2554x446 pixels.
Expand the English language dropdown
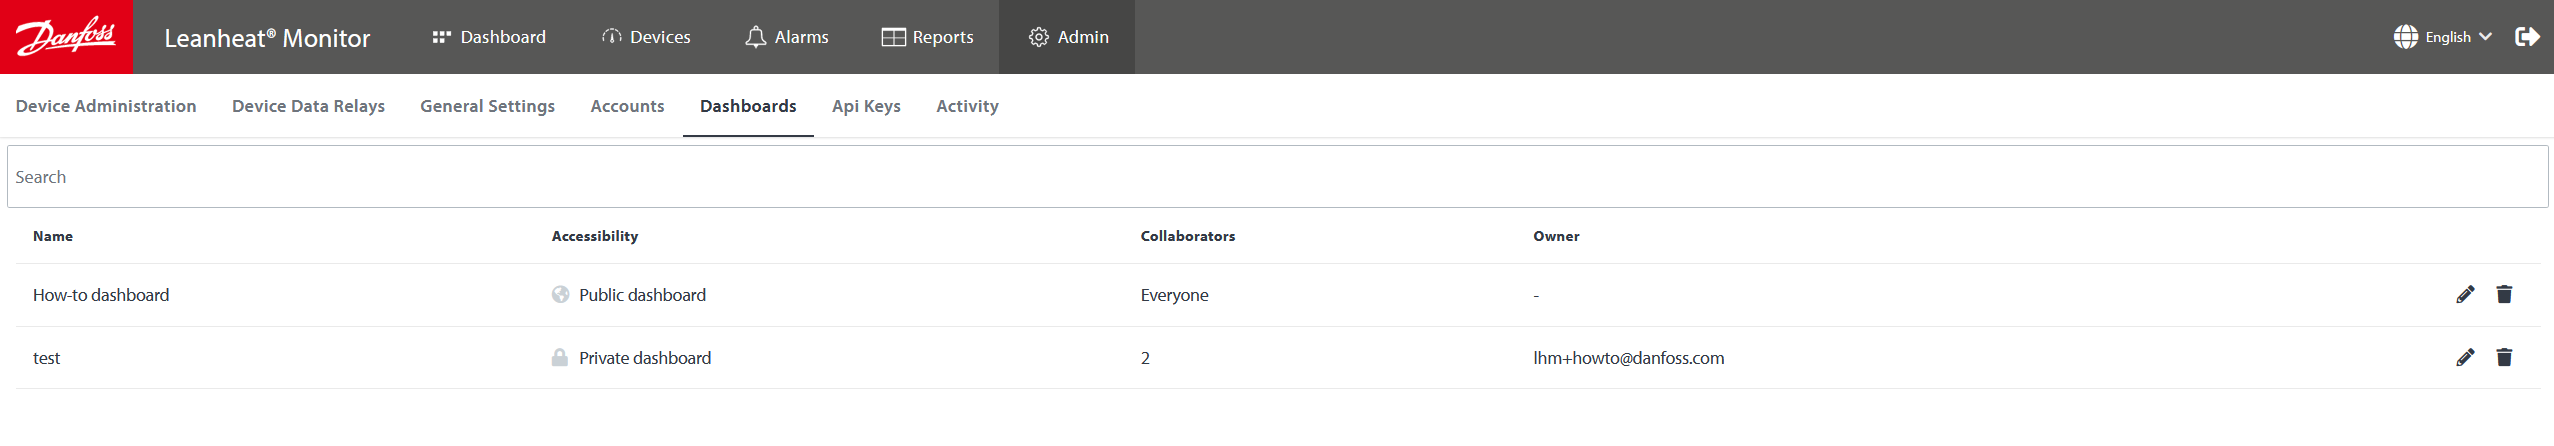tap(2459, 37)
